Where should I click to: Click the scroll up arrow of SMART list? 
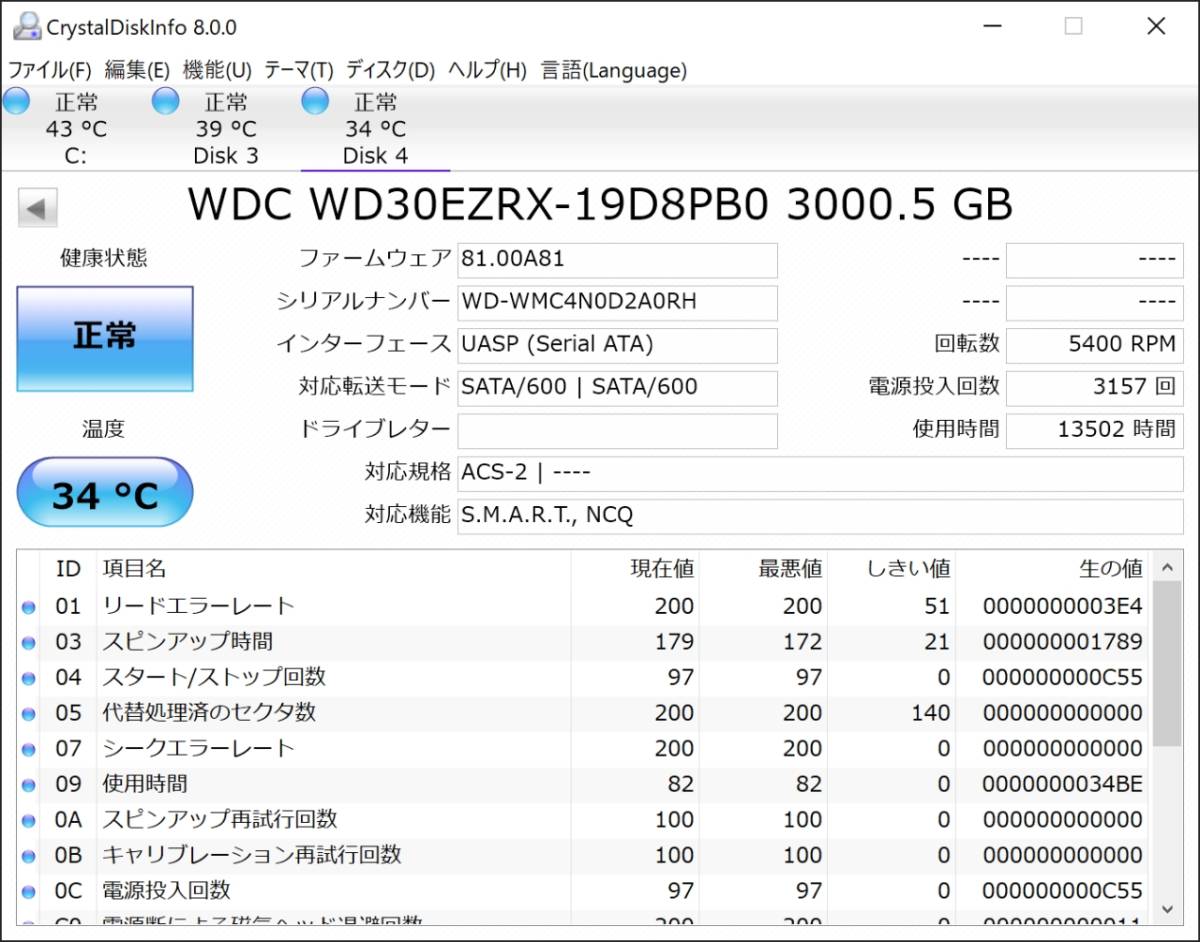(1167, 567)
